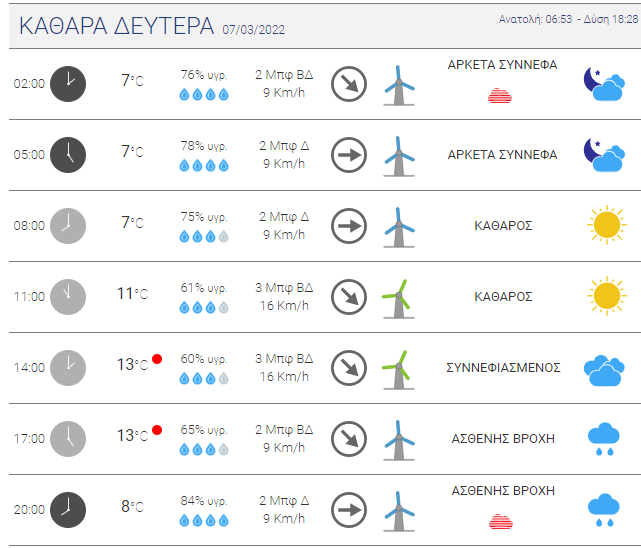Click the clock icon at 02:00
The image size is (641, 548).
point(68,83)
